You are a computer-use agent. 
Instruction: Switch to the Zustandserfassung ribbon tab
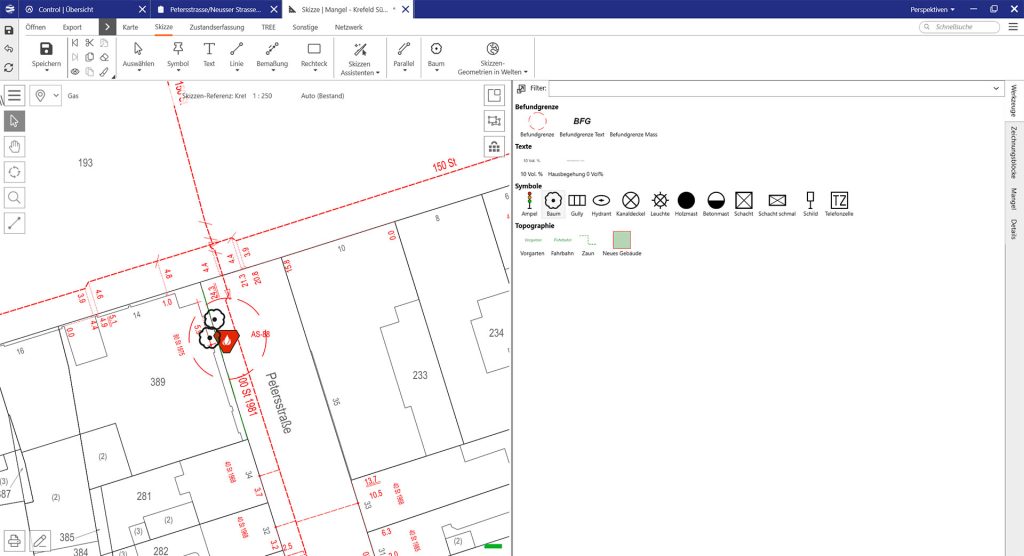point(217,27)
